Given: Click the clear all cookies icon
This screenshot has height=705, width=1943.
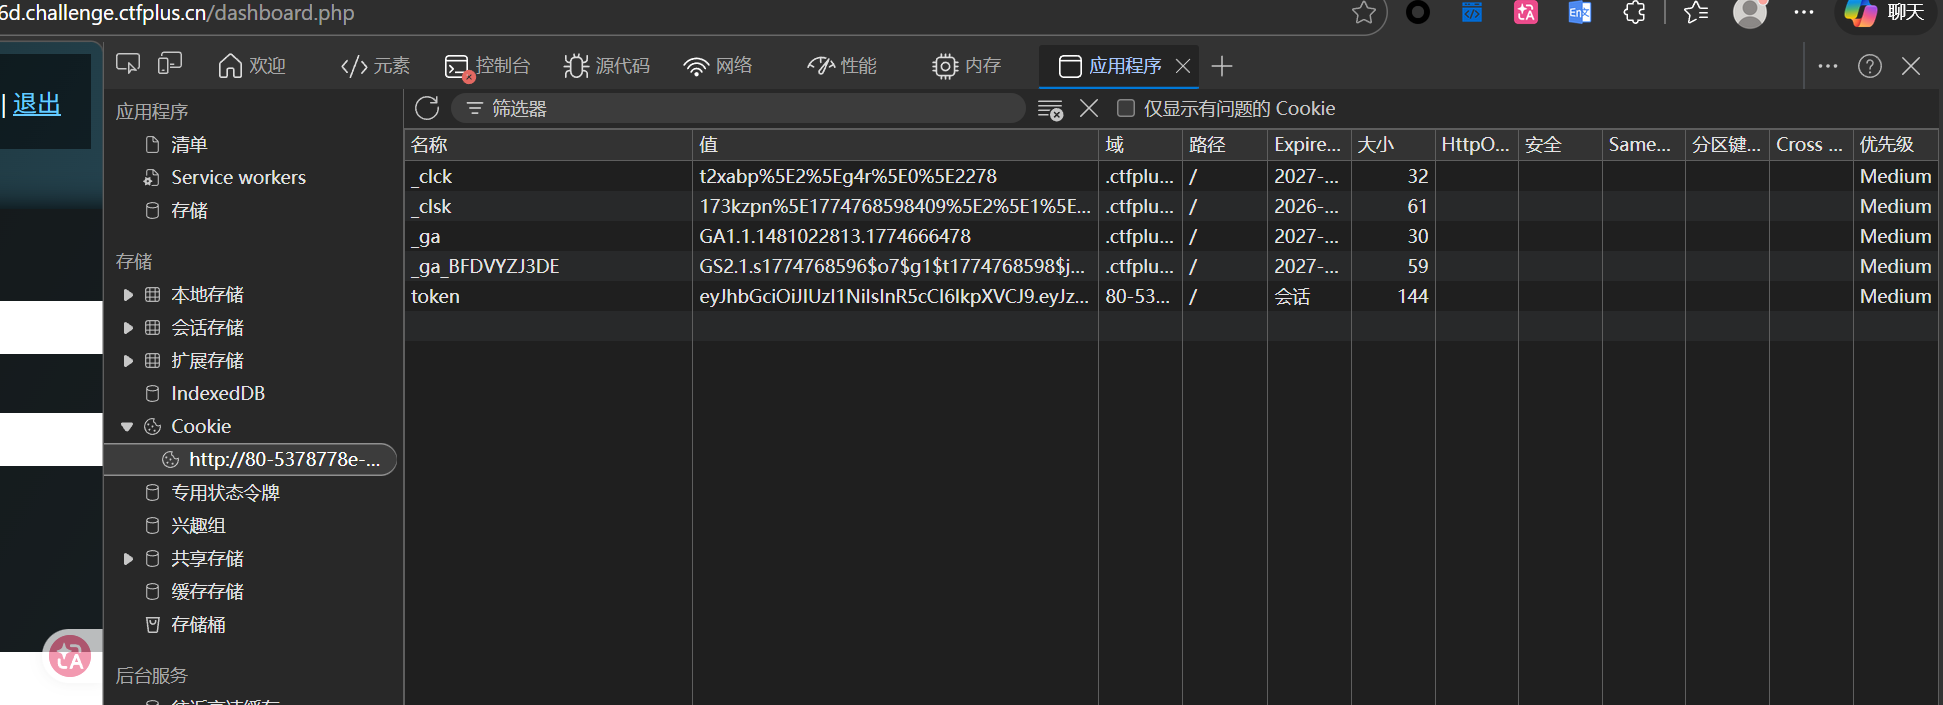Looking at the screenshot, I should click(x=1050, y=109).
